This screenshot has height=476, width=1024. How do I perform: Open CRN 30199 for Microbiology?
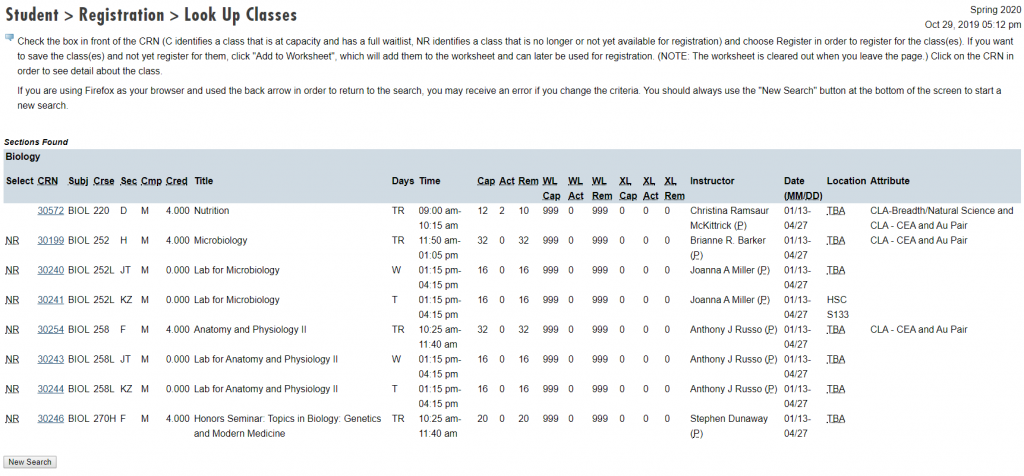pyautogui.click(x=50, y=241)
